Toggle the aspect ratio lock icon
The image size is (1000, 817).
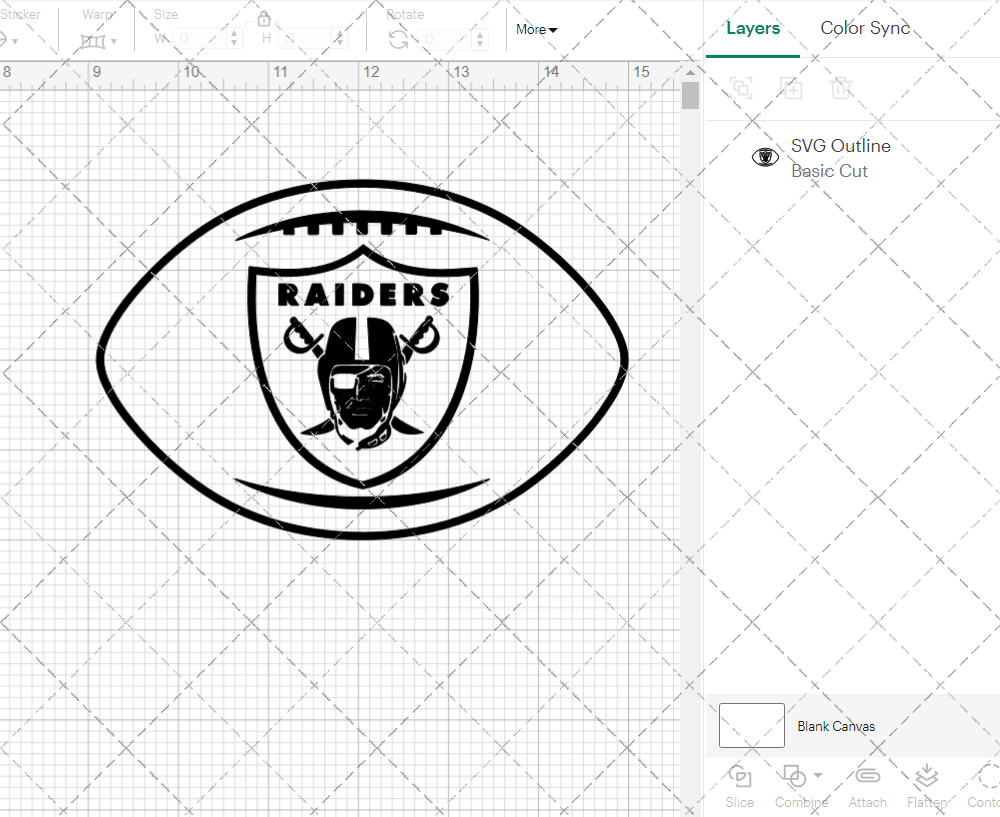pos(263,19)
